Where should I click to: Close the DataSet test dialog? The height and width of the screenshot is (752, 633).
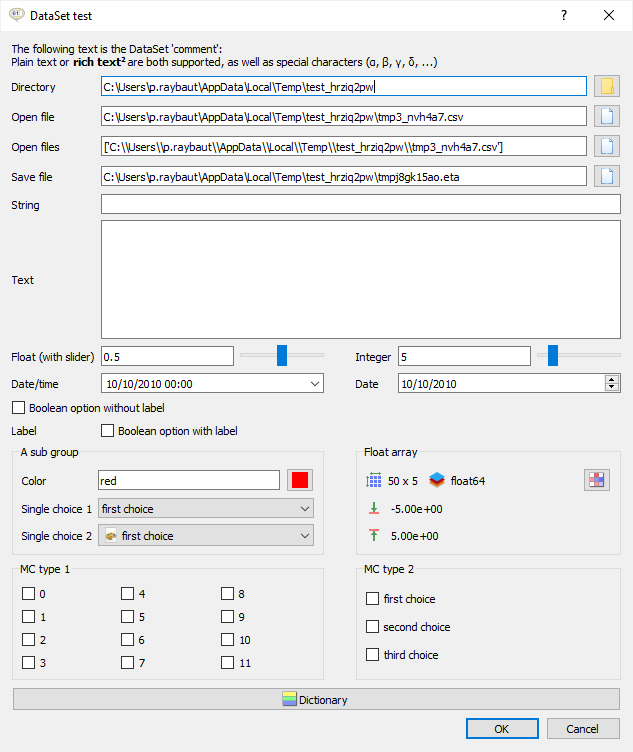[609, 15]
